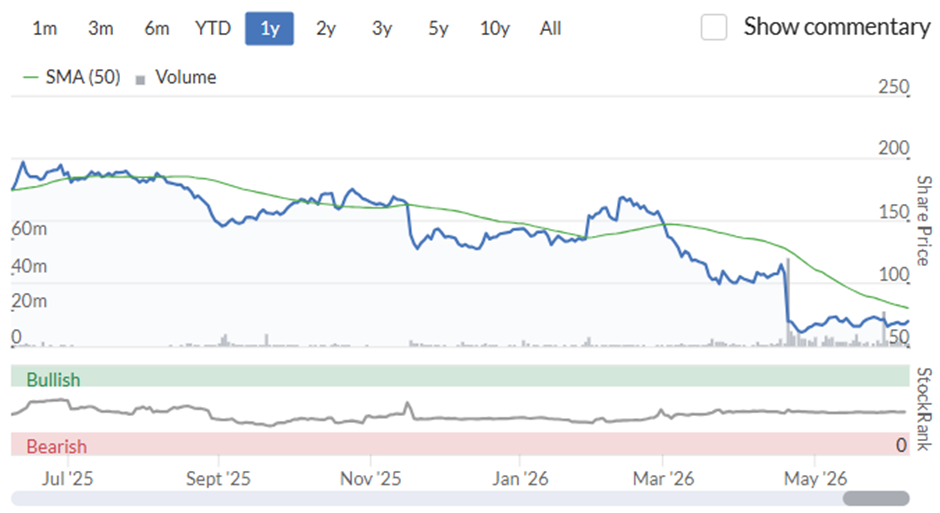940x513 pixels.
Task: Show the All time range
Action: tap(550, 28)
